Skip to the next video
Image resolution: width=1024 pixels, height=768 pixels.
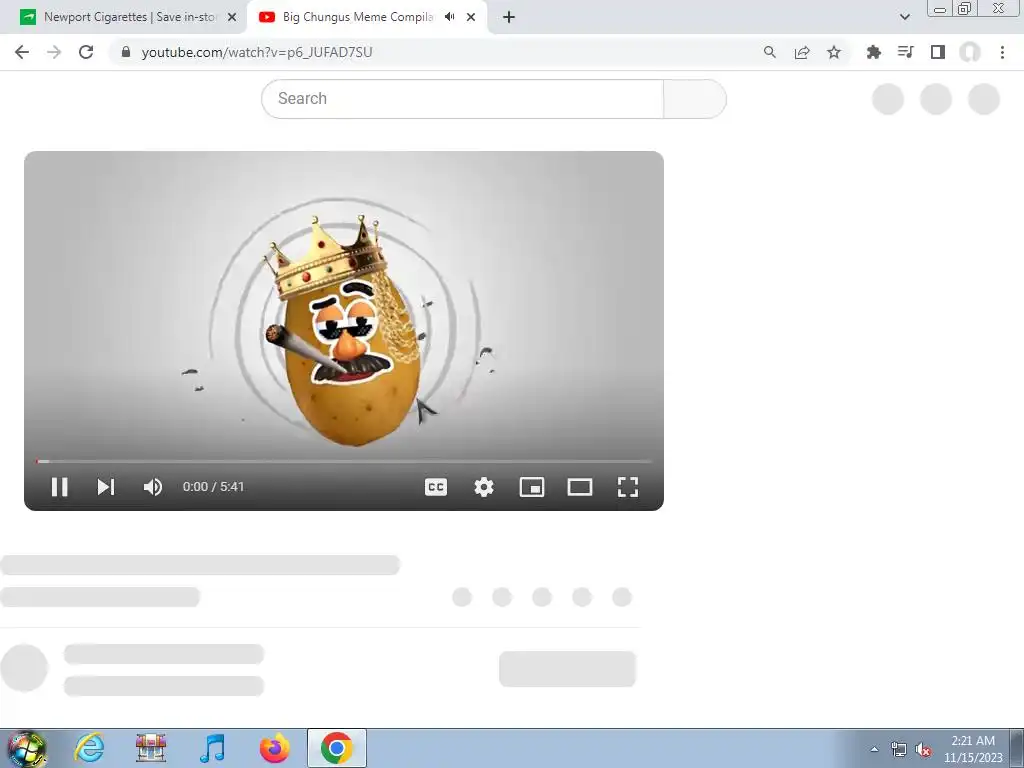click(106, 487)
